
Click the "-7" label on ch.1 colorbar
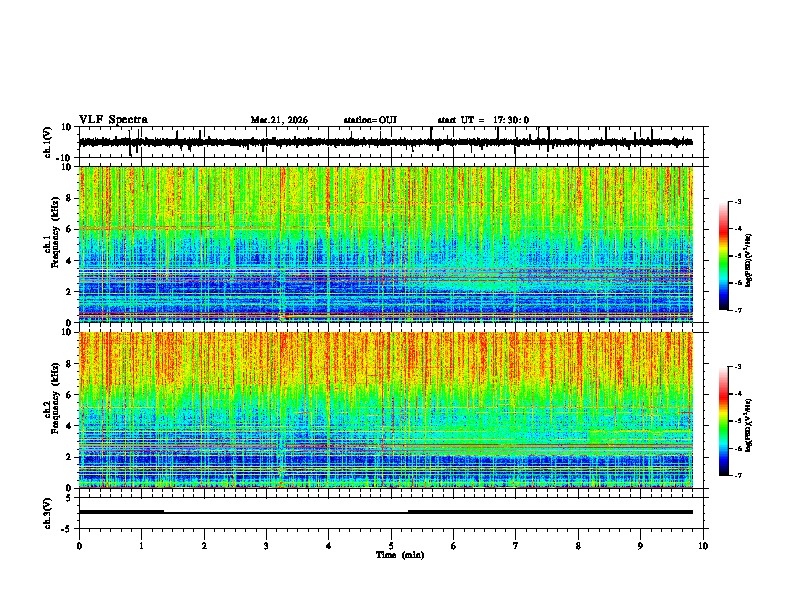738,310
